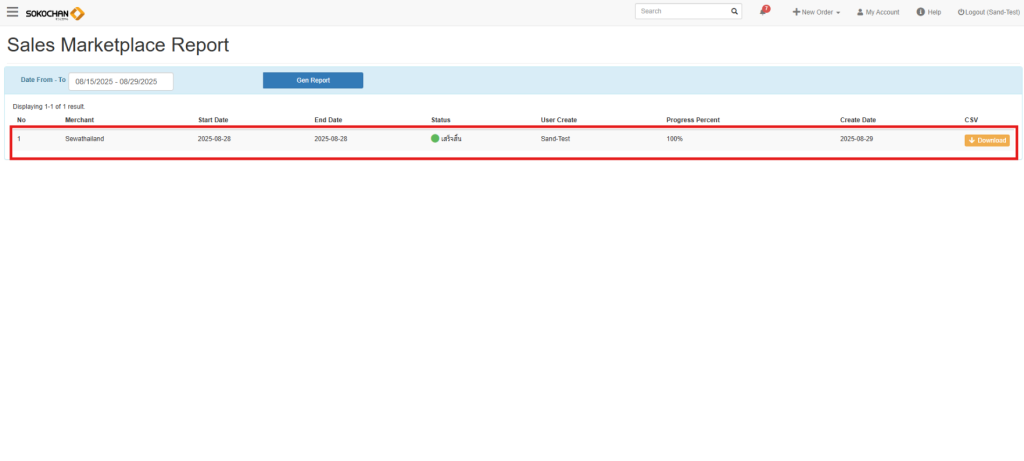Select the Sewathailand merchant row cell
1024x461 pixels.
pyautogui.click(x=85, y=139)
